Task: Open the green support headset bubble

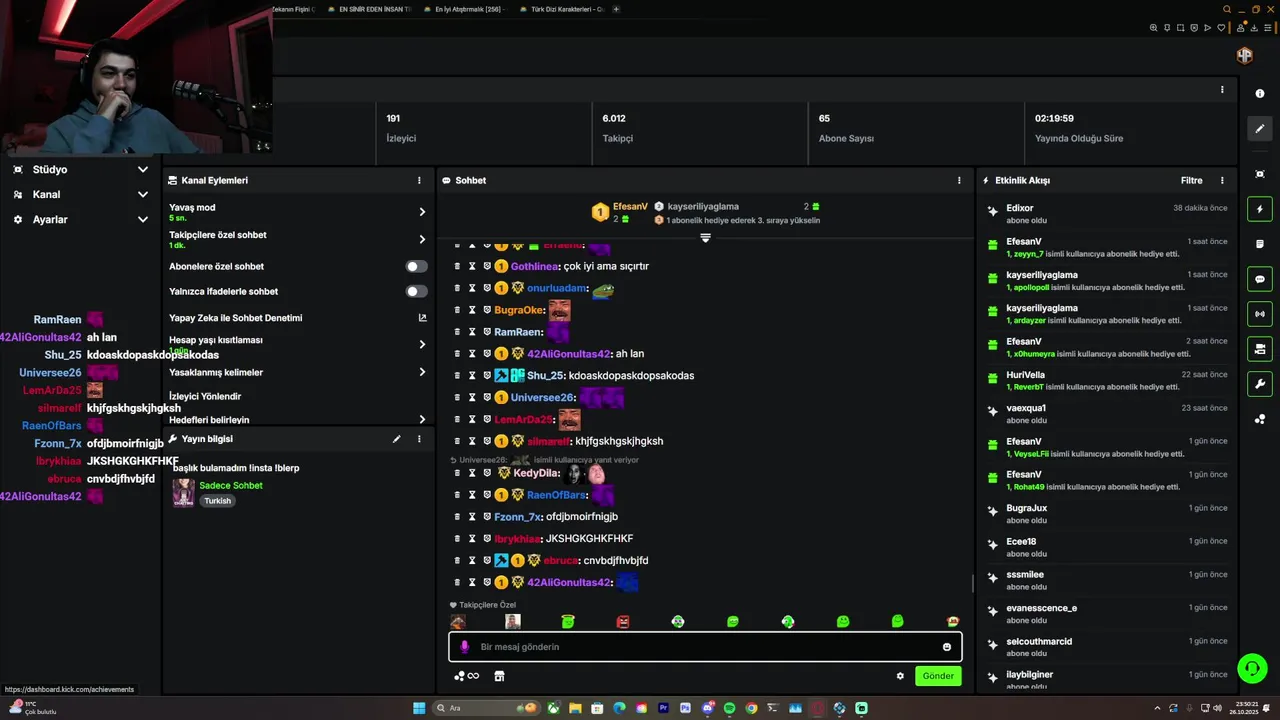Action: [x=1251, y=667]
